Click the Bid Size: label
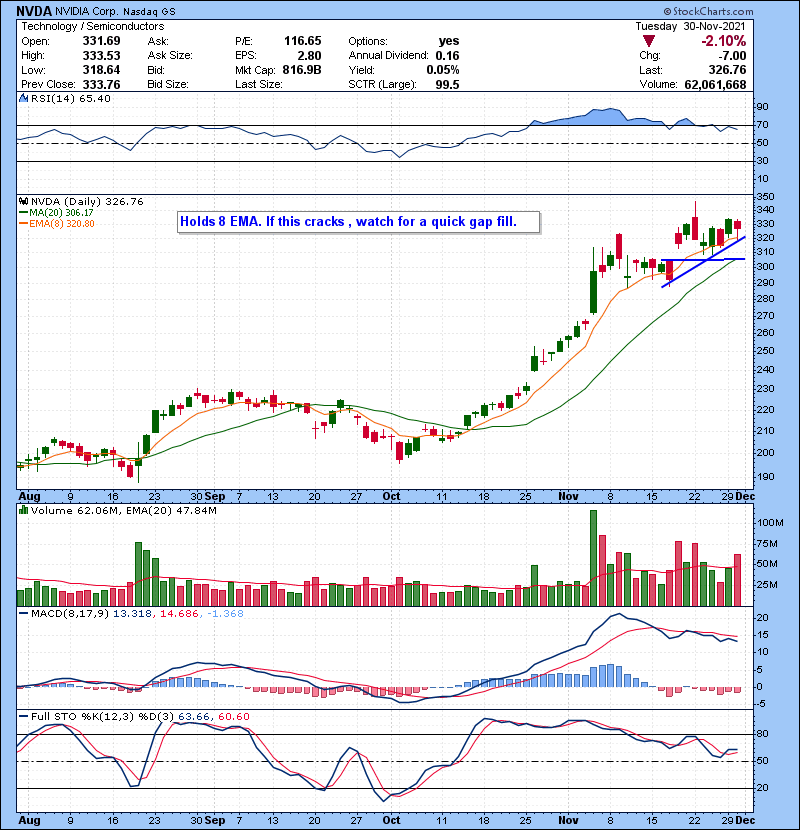Viewport: 800px width, 830px height. (168, 85)
